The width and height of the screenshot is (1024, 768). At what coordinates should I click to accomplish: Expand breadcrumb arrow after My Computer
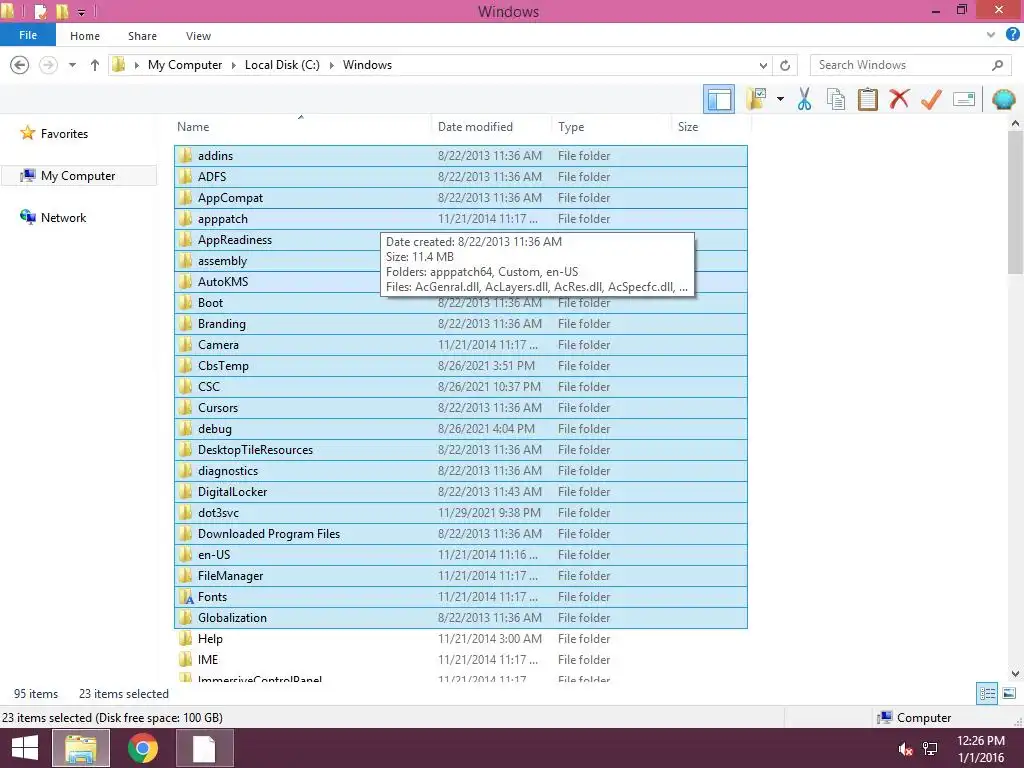click(x=233, y=65)
